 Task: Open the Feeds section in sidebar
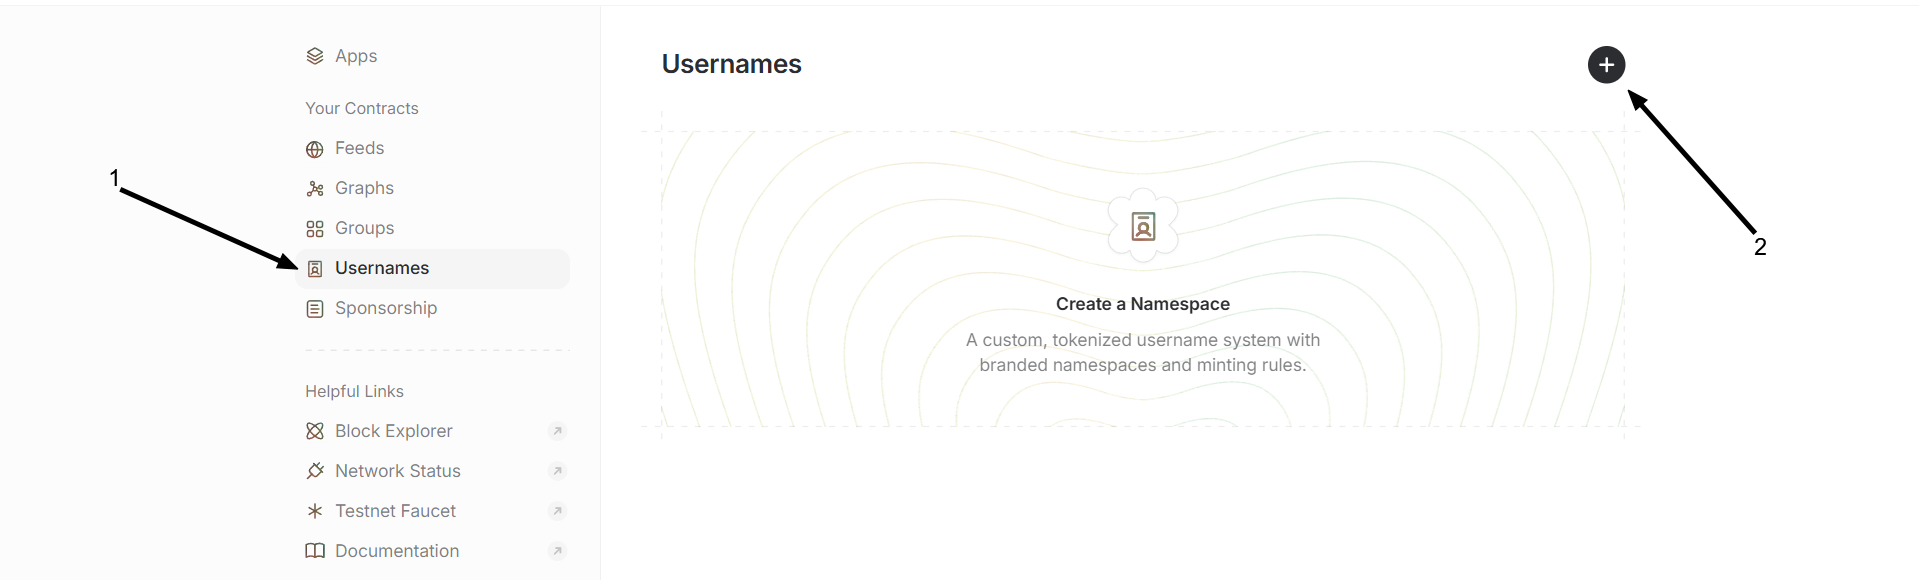click(359, 148)
